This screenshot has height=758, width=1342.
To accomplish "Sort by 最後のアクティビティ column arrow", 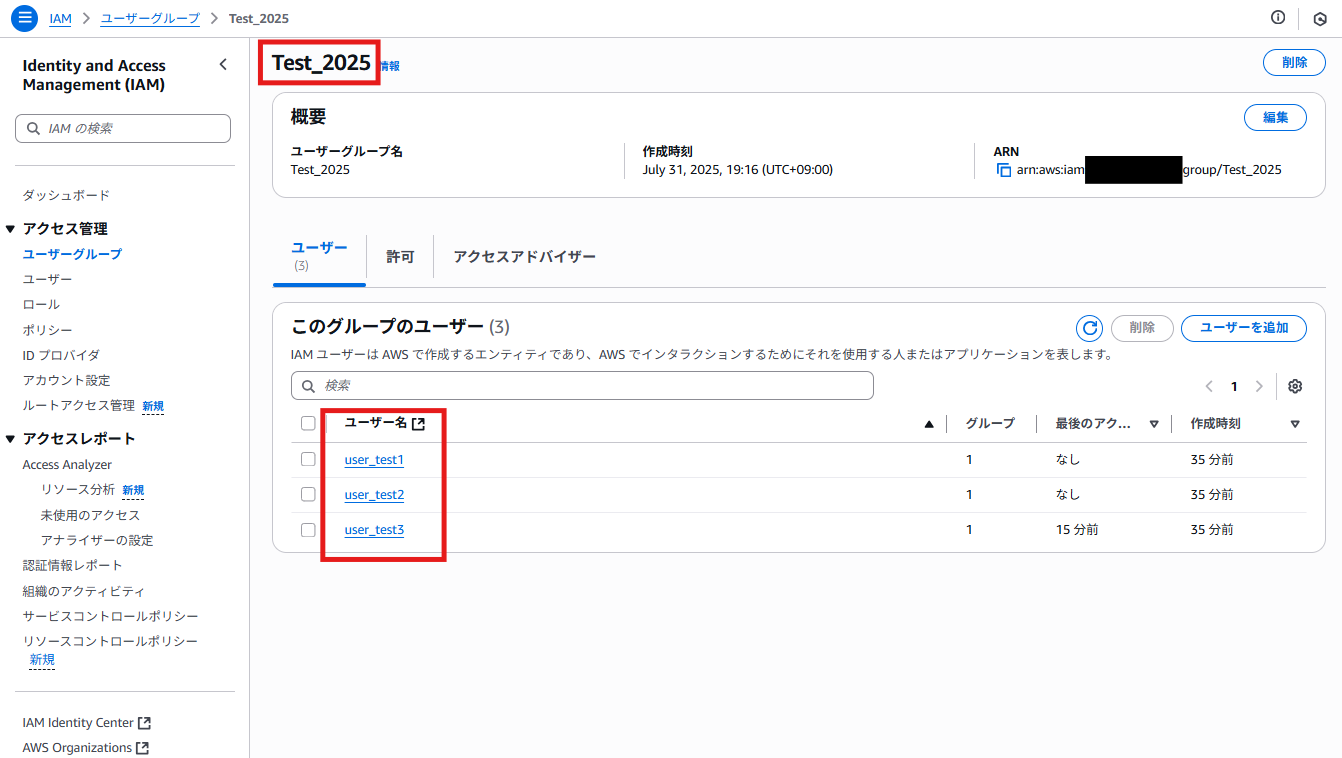I will [1154, 424].
